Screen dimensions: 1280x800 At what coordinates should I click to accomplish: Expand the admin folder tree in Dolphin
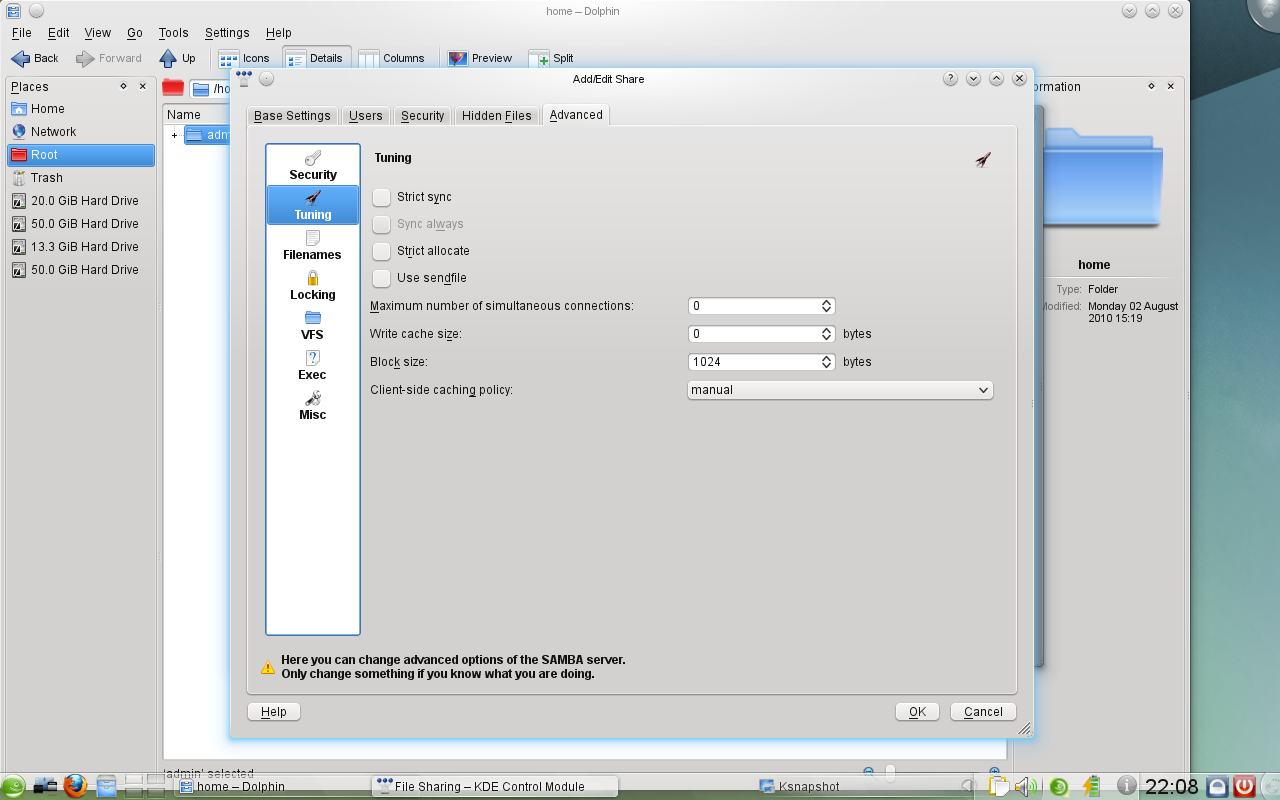click(x=174, y=135)
